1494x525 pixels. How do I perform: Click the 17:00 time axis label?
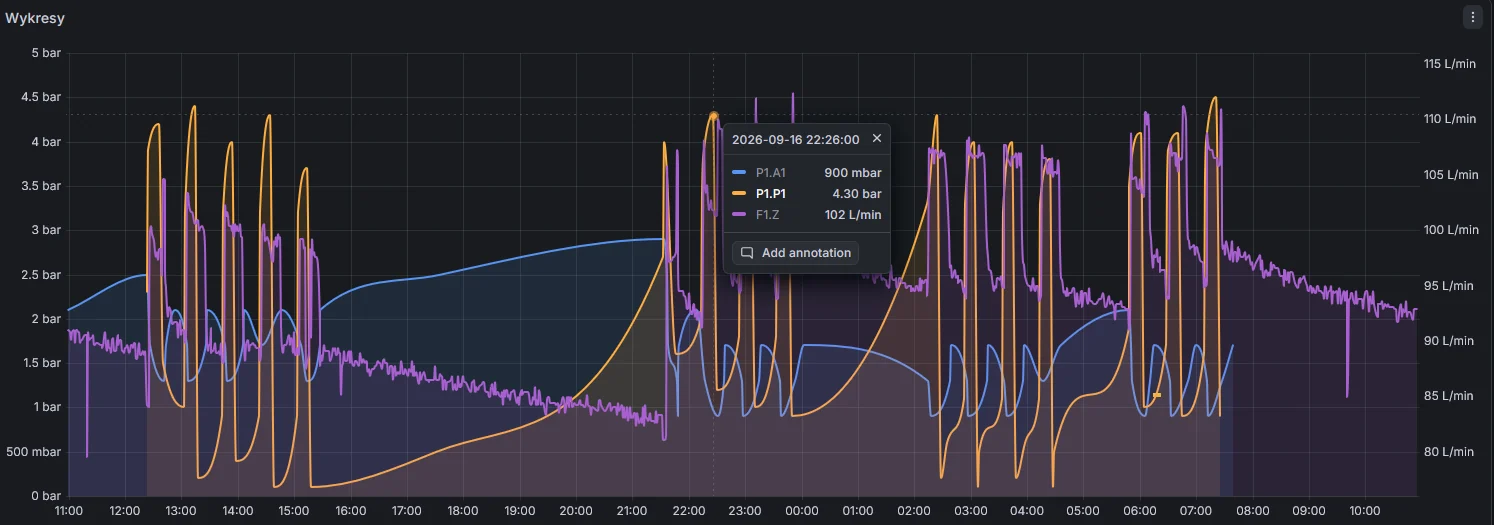point(407,510)
